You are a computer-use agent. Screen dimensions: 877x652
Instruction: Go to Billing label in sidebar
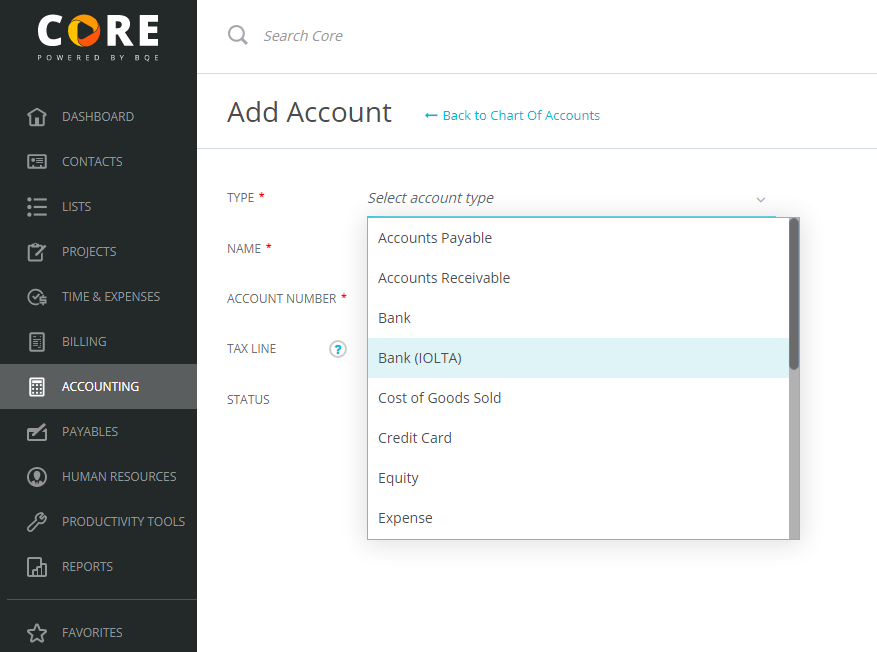pos(84,342)
